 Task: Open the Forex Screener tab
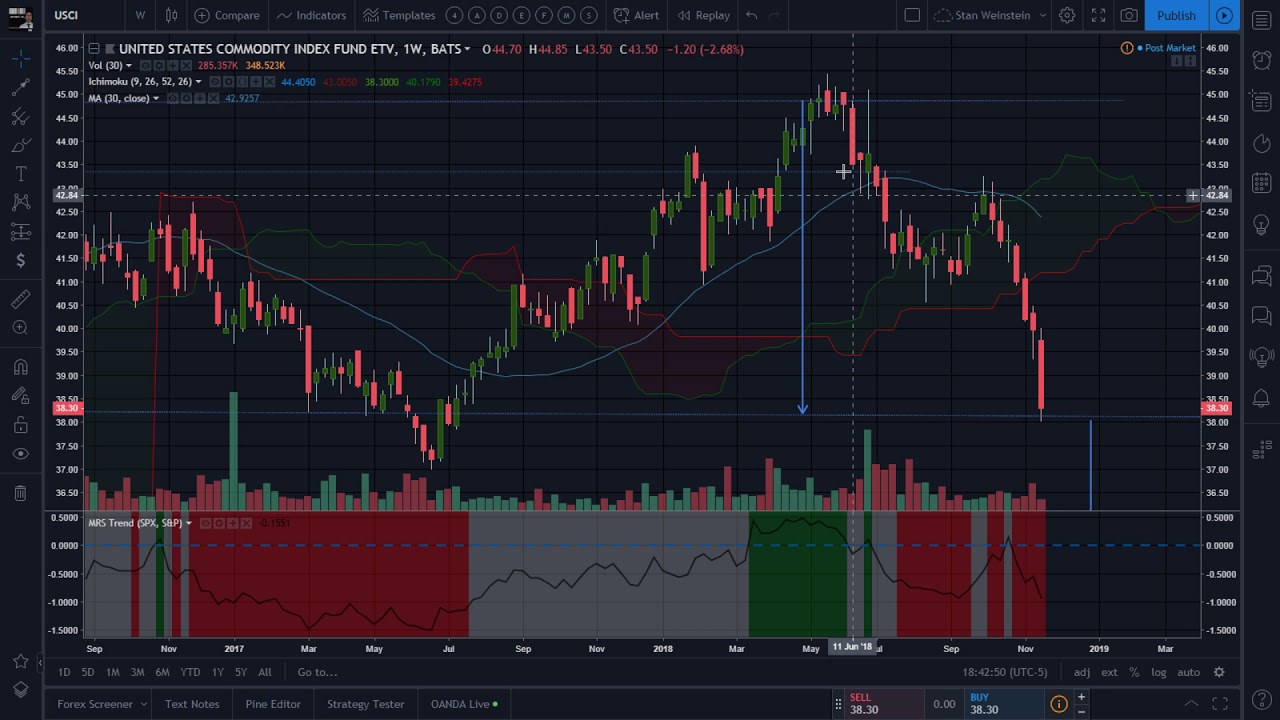[95, 704]
